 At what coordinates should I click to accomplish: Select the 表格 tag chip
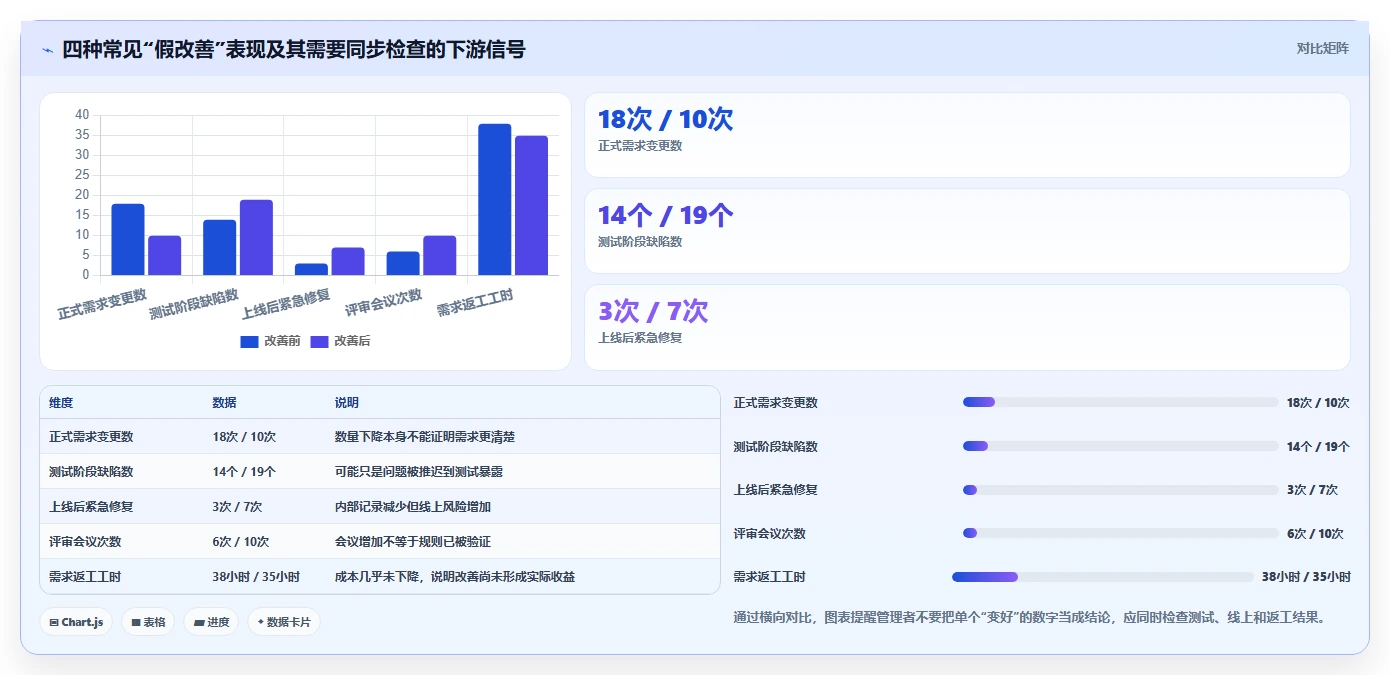coord(148,622)
